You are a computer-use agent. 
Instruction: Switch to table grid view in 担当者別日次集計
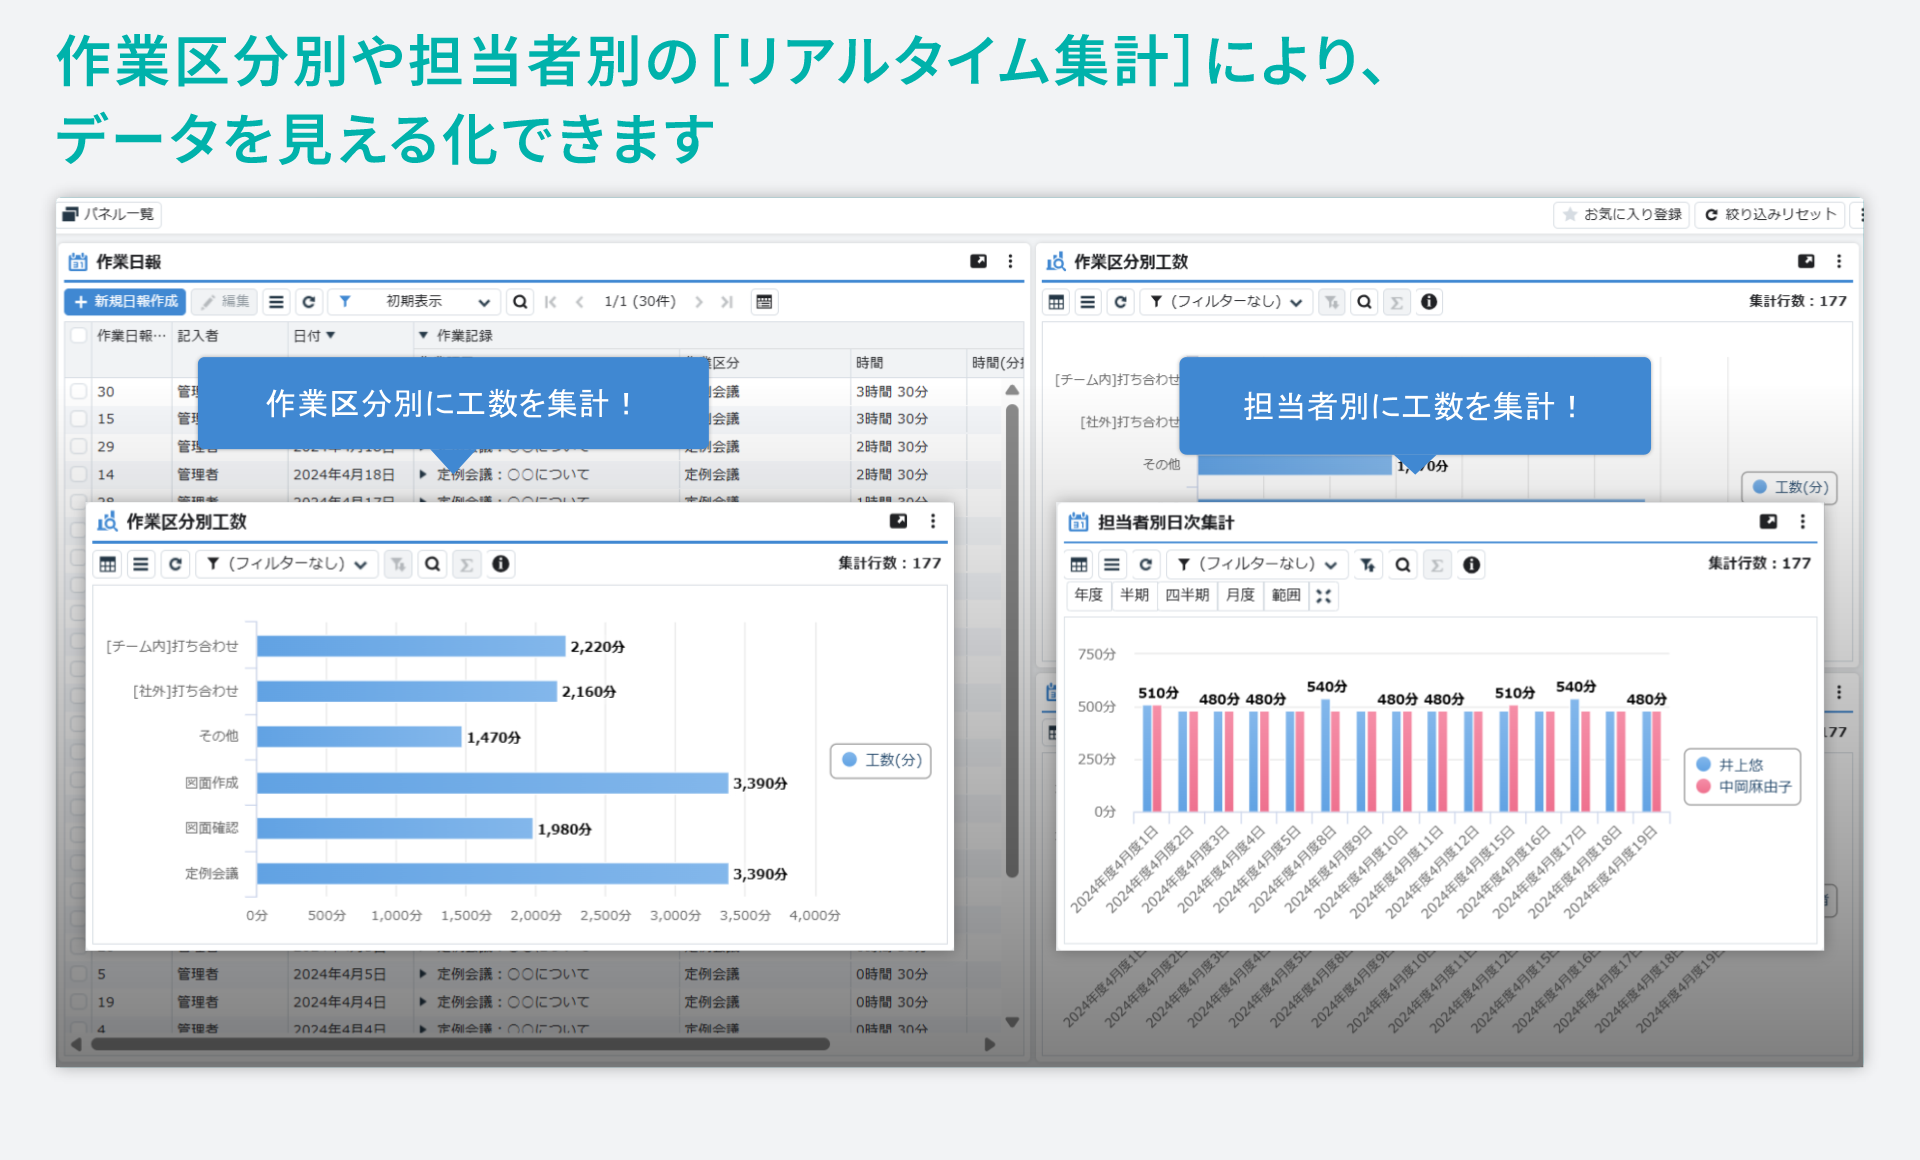(x=1079, y=564)
